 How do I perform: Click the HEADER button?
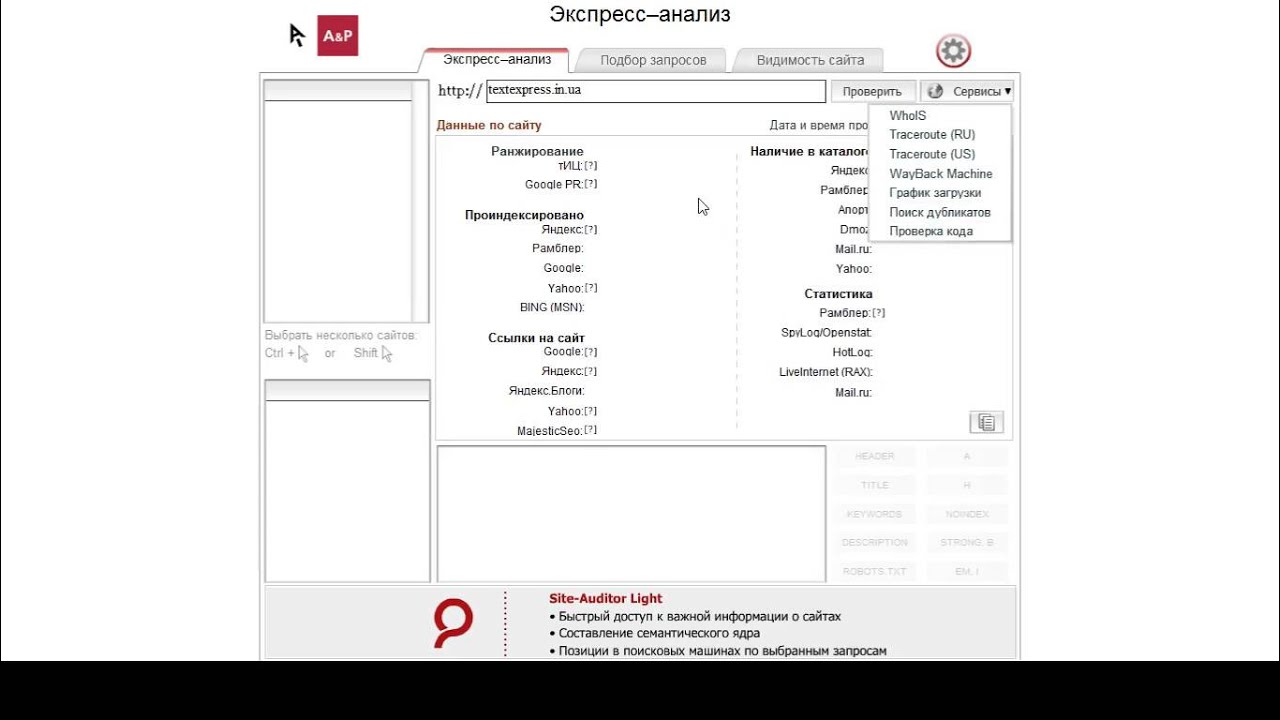(x=875, y=456)
